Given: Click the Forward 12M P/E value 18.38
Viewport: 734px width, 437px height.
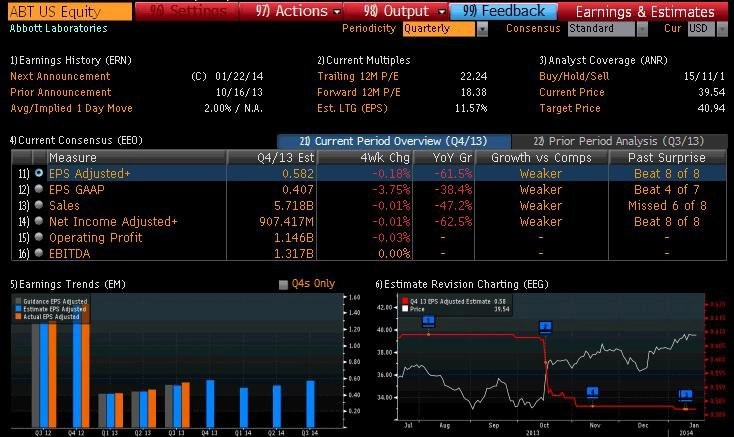Looking at the screenshot, I should click(x=473, y=92).
